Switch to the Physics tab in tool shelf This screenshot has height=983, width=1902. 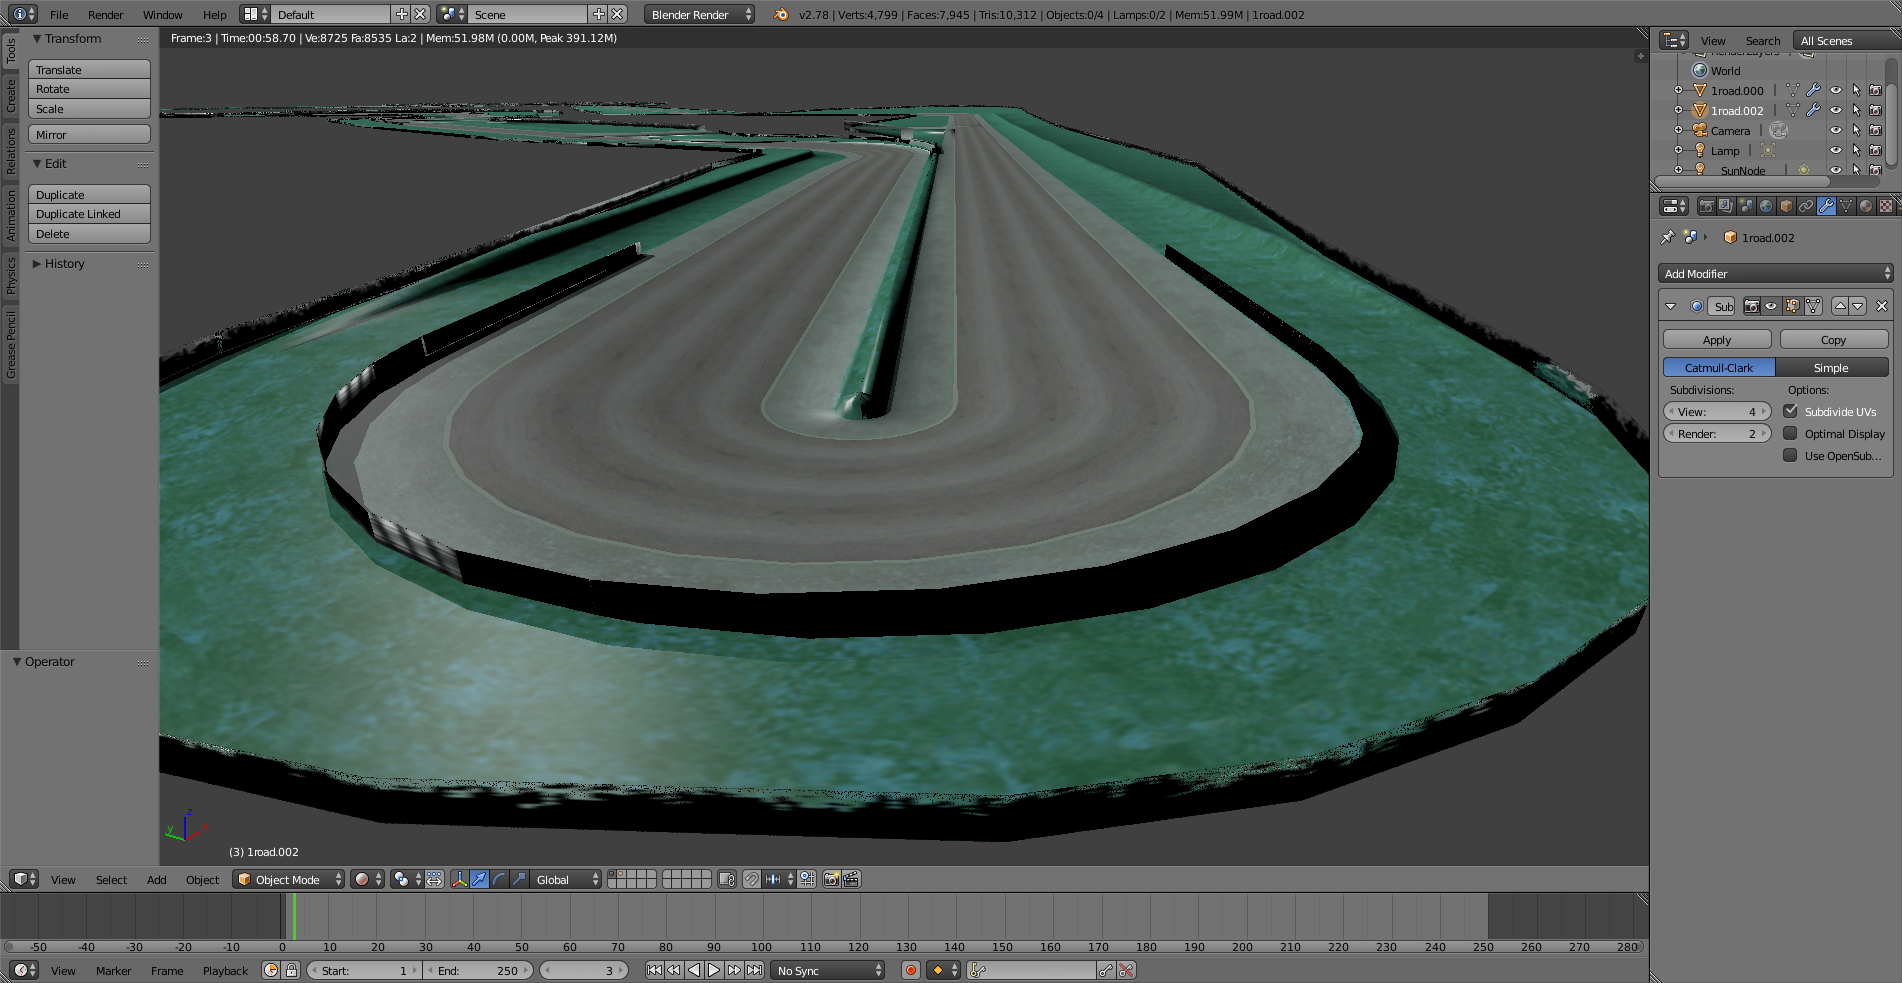click(x=10, y=274)
